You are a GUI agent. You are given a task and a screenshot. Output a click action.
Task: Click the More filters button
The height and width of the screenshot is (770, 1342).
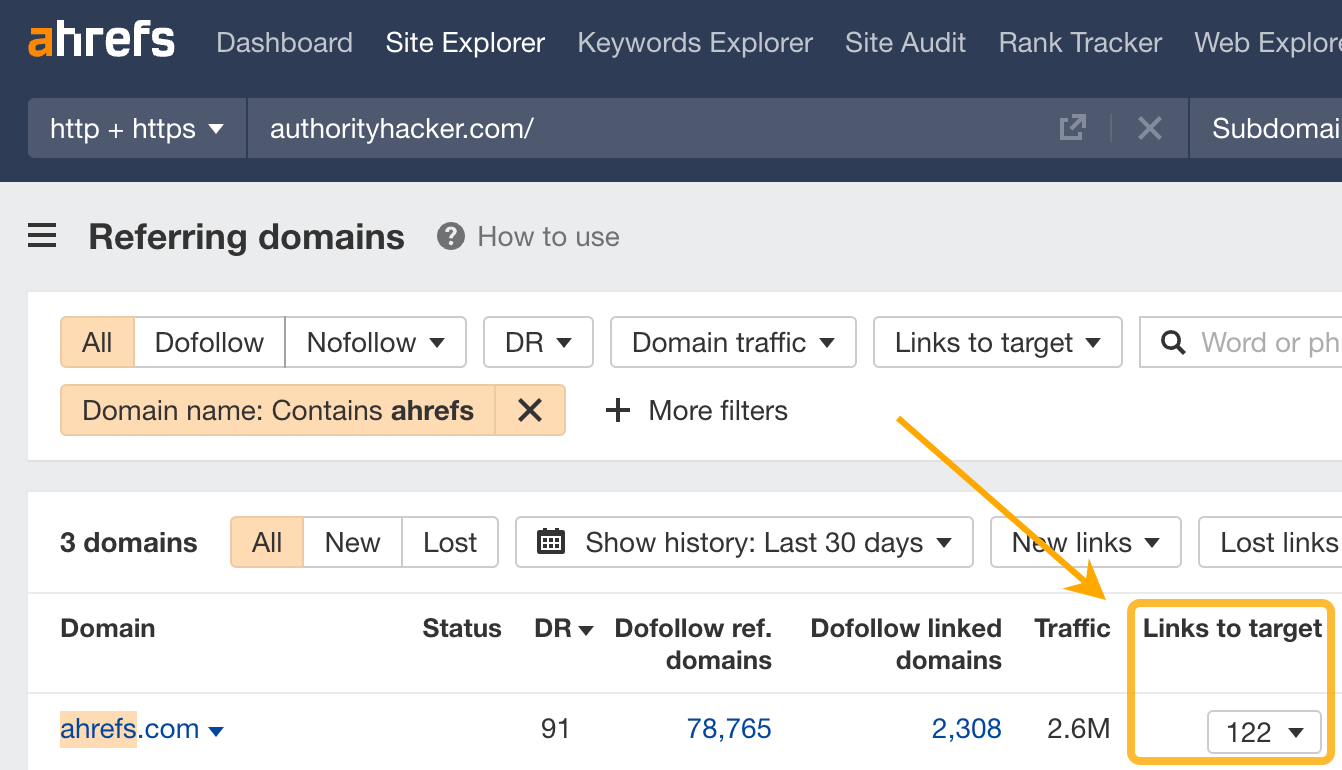tap(695, 410)
